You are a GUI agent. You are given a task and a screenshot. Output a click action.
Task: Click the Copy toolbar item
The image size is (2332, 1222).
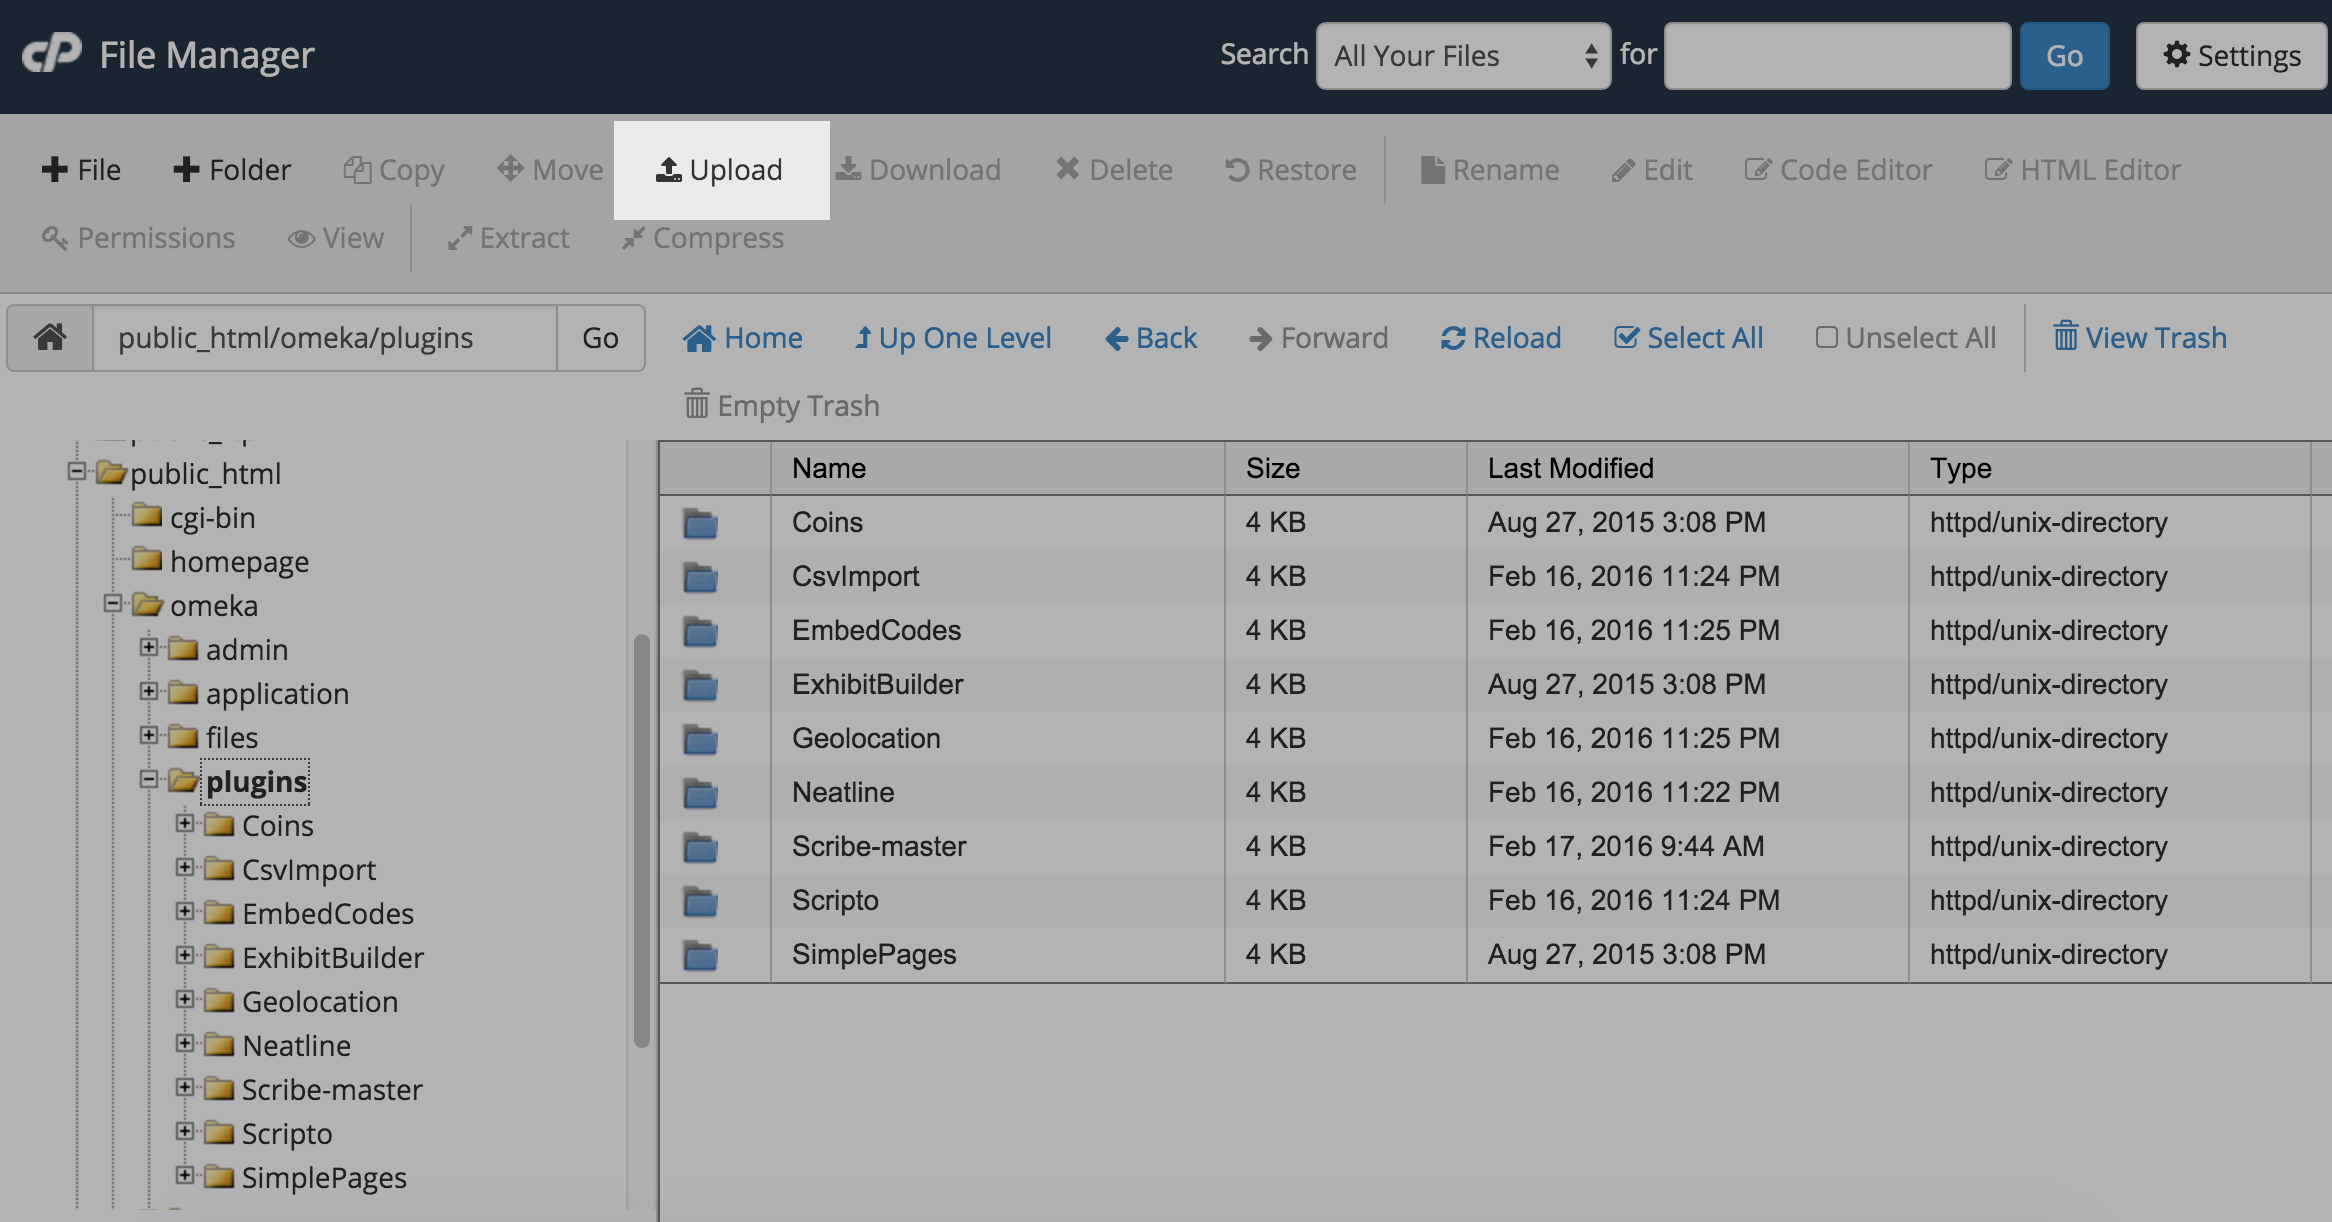[x=394, y=170]
